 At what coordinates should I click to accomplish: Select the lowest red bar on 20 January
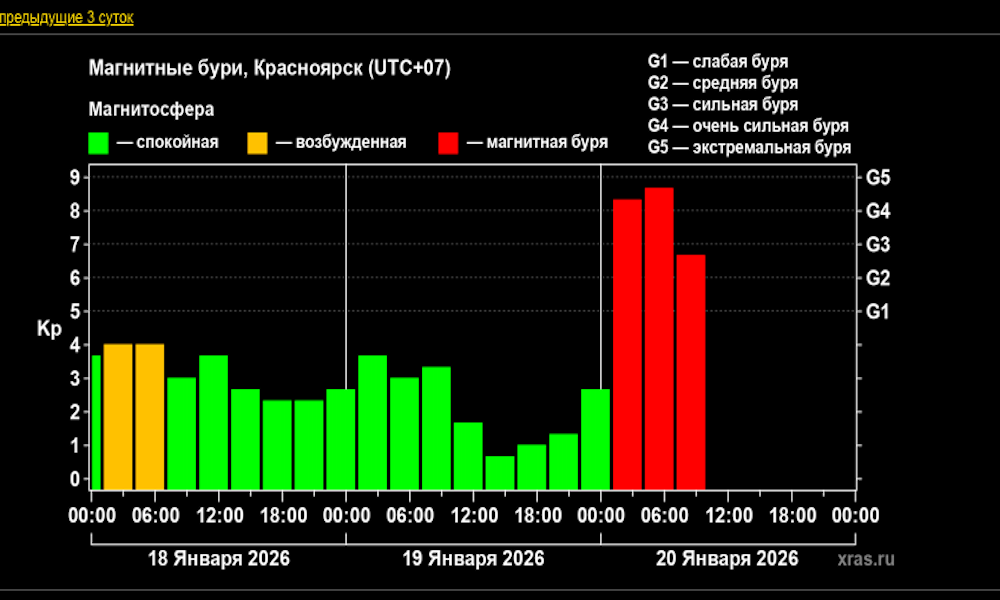(x=691, y=371)
